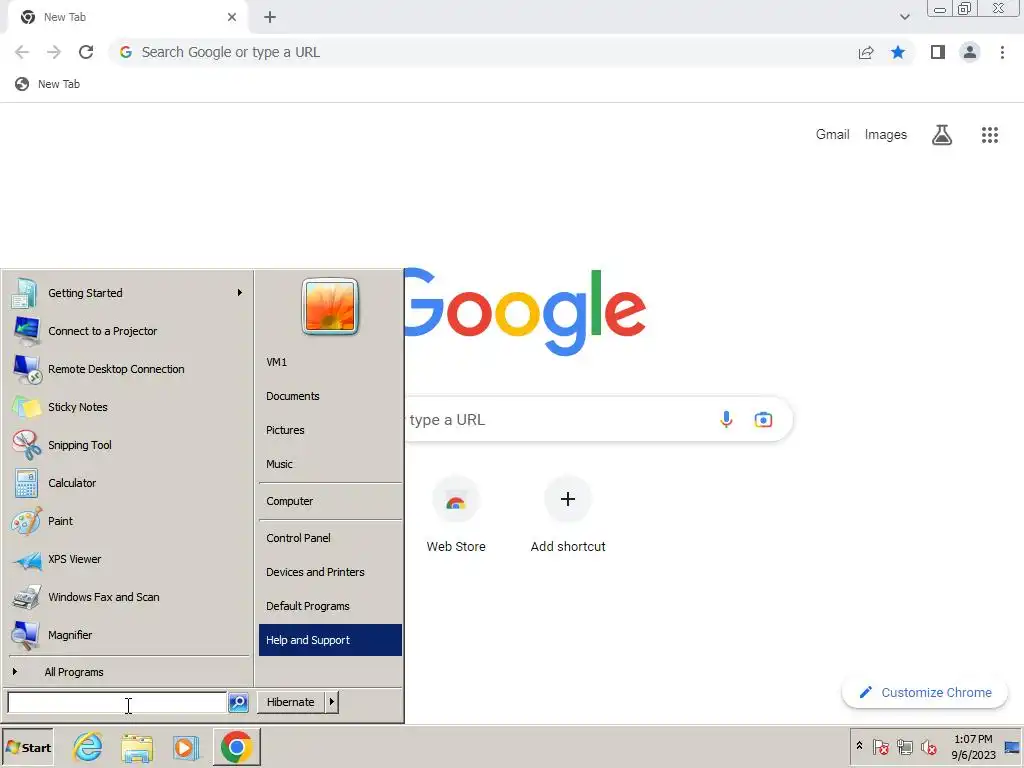Click the Chrome taskbar icon
Image resolution: width=1024 pixels, height=768 pixels.
(236, 747)
